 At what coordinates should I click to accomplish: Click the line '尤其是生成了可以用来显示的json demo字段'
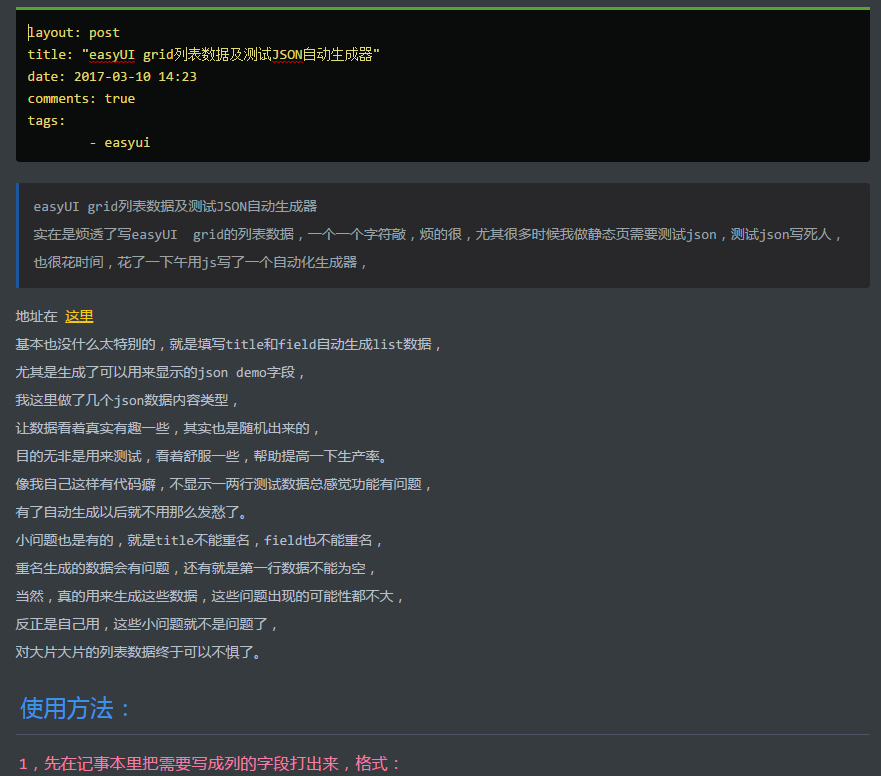tap(160, 373)
